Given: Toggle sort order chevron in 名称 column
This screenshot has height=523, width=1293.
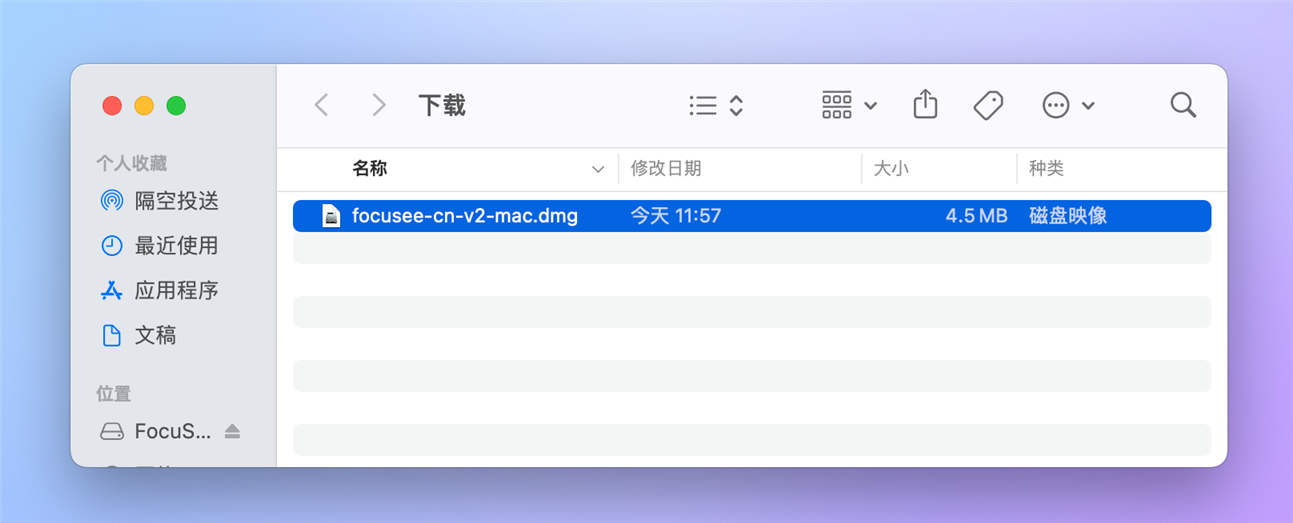Looking at the screenshot, I should [x=598, y=170].
